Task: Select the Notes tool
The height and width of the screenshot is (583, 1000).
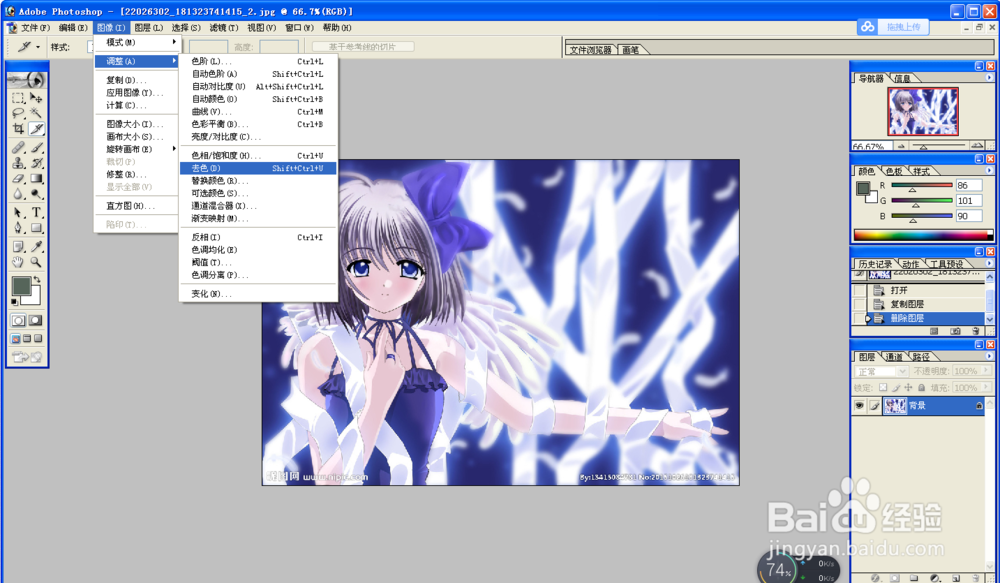Action: tap(18, 246)
